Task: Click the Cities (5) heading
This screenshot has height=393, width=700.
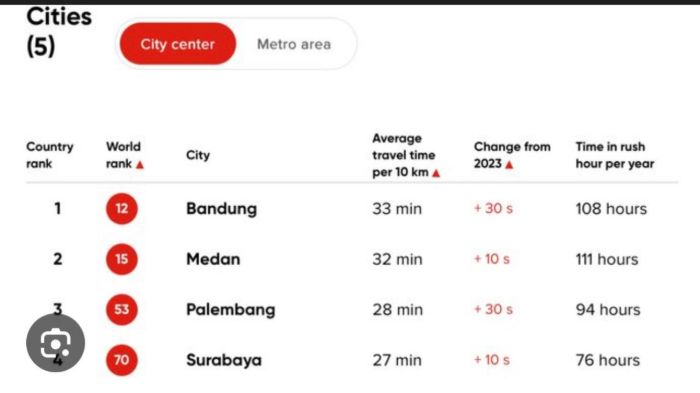Action: point(59,31)
